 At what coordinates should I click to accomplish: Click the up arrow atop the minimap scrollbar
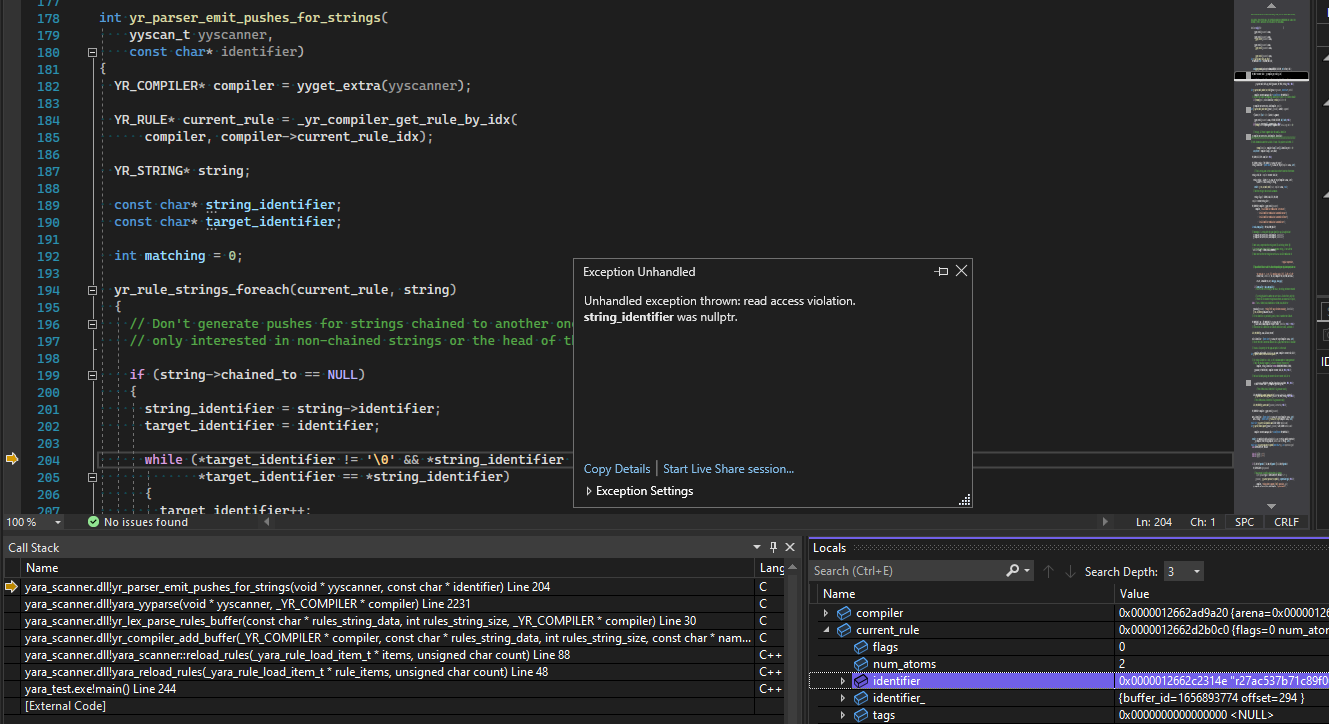point(1271,8)
